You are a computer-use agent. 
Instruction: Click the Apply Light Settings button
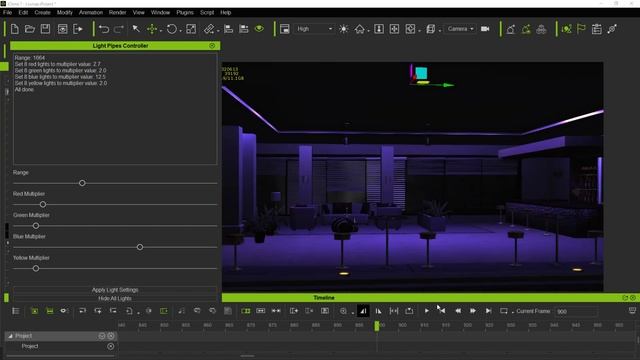pyautogui.click(x=115, y=290)
